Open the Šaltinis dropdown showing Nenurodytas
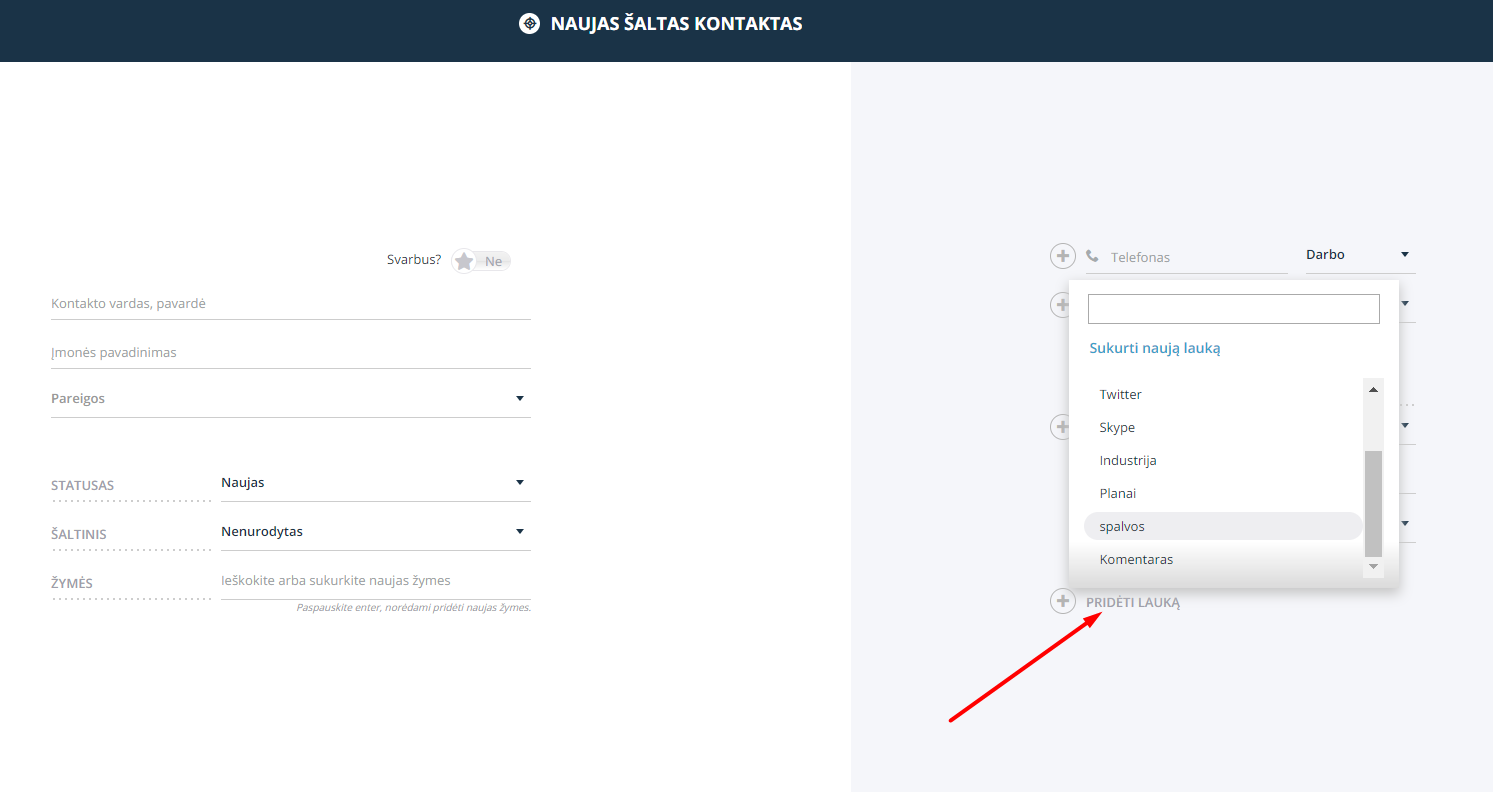The height and width of the screenshot is (792, 1493). (375, 531)
